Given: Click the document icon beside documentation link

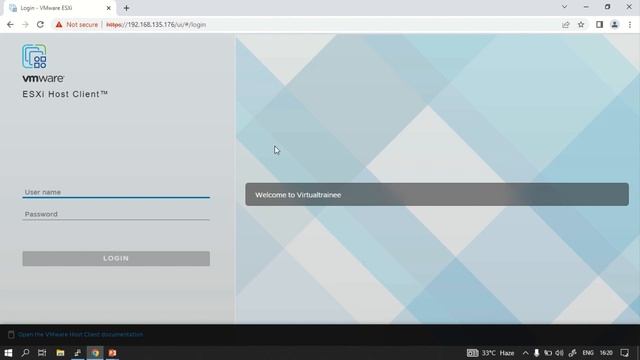Looking at the screenshot, I should click(11, 335).
